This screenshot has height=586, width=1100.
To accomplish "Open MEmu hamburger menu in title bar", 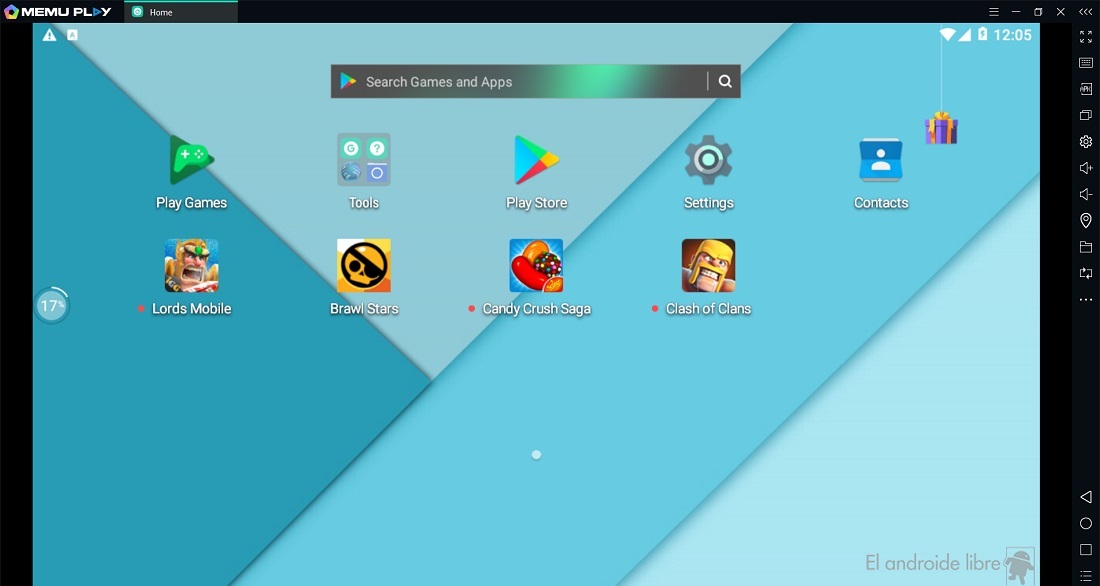I will tap(993, 12).
